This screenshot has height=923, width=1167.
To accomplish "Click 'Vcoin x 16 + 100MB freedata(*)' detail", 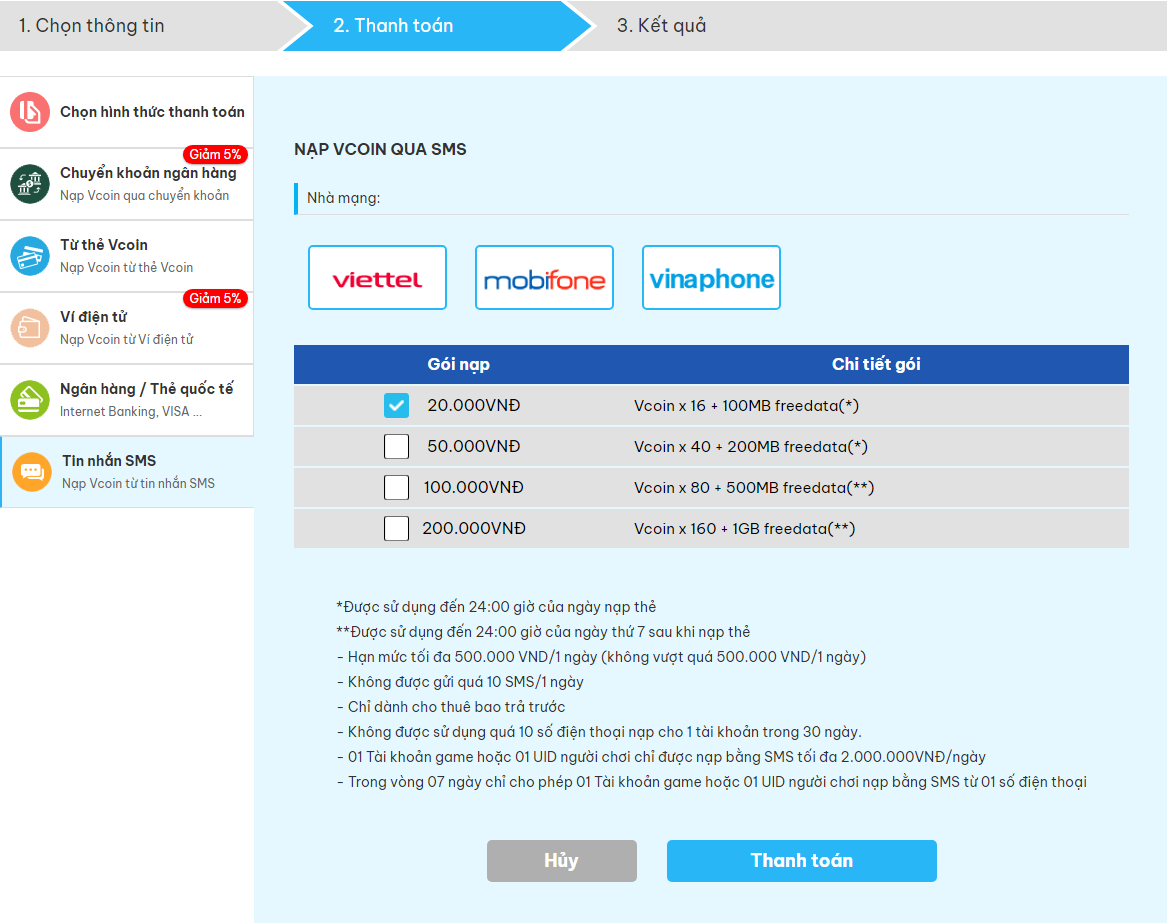I will click(x=746, y=406).
